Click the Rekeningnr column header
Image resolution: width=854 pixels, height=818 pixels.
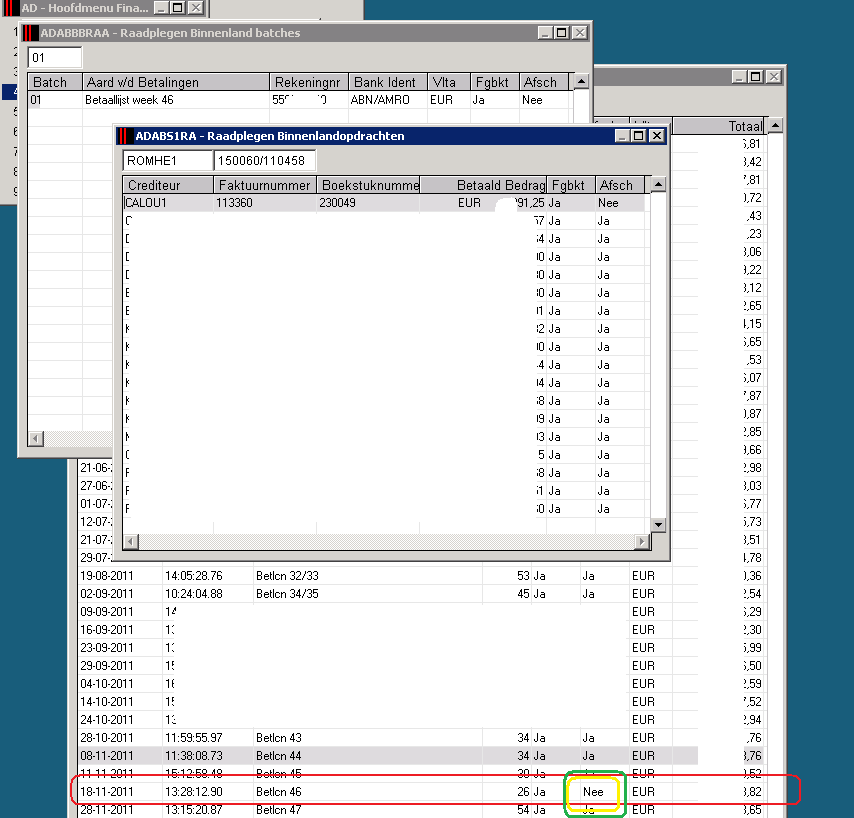(x=309, y=82)
